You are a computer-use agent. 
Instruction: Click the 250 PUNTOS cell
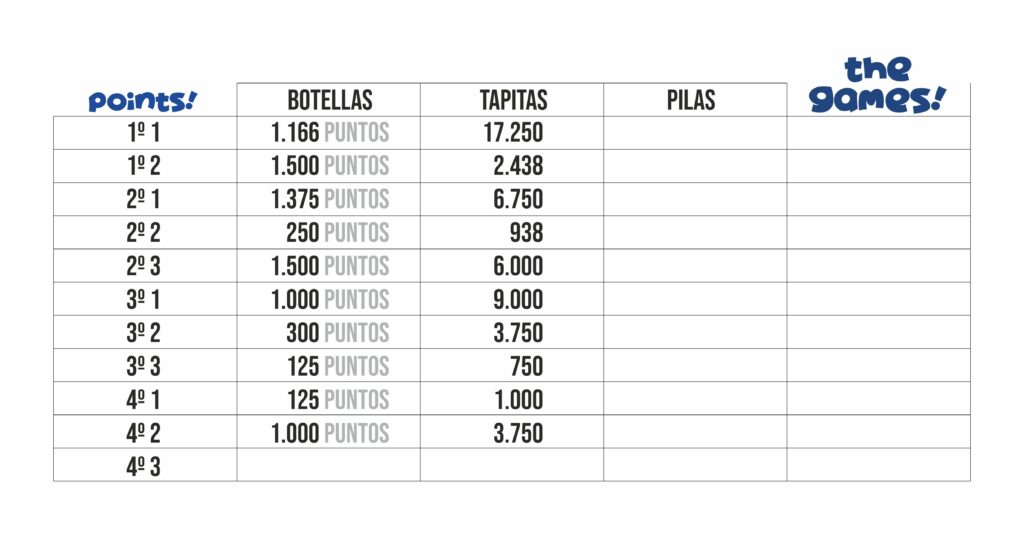pyautogui.click(x=338, y=233)
